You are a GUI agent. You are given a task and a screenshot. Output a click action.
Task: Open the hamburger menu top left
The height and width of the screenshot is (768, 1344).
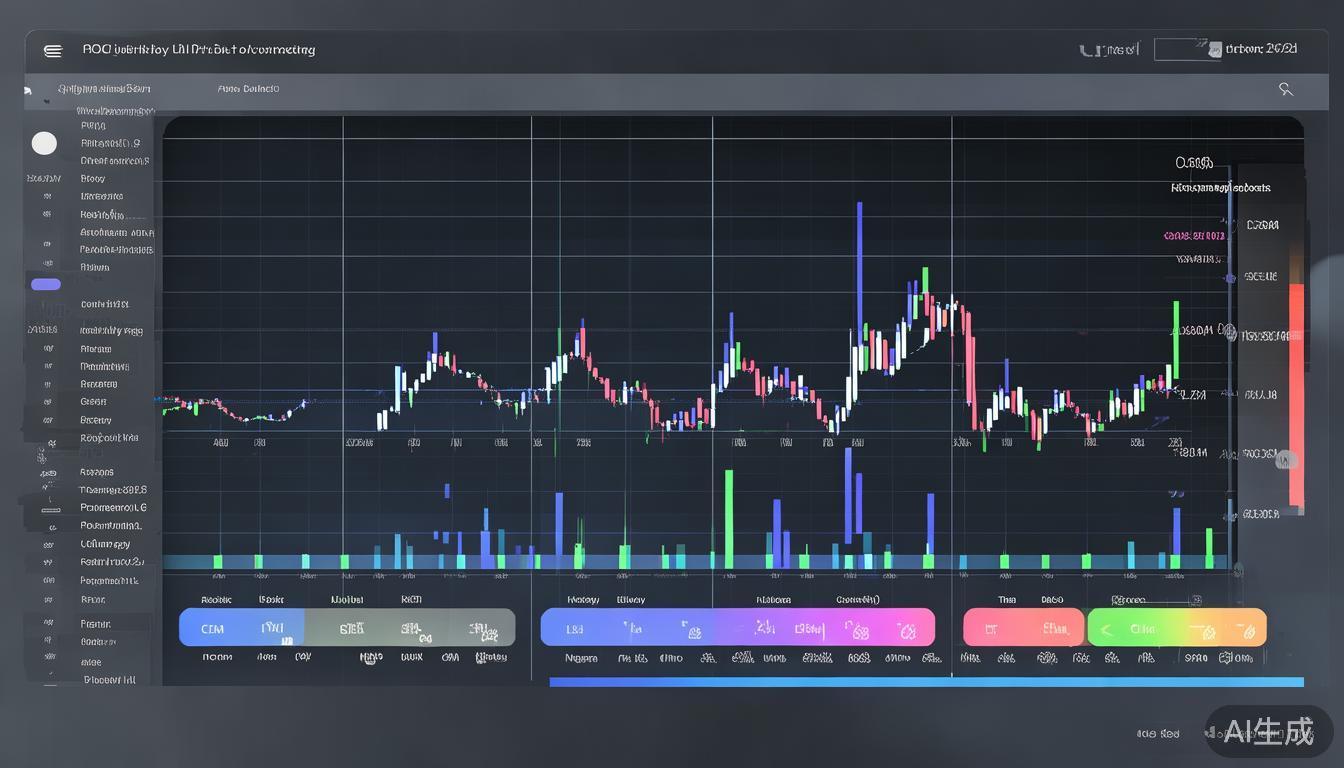tap(53, 50)
